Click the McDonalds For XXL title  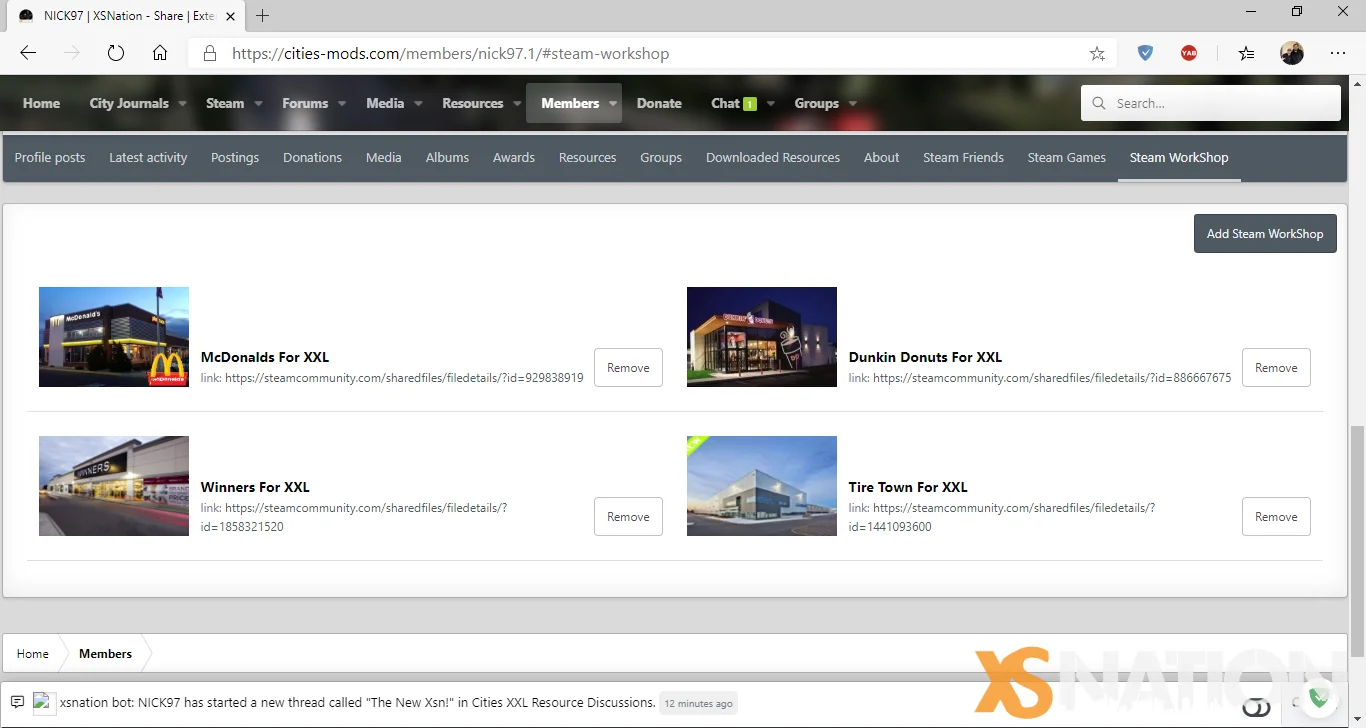click(x=265, y=357)
